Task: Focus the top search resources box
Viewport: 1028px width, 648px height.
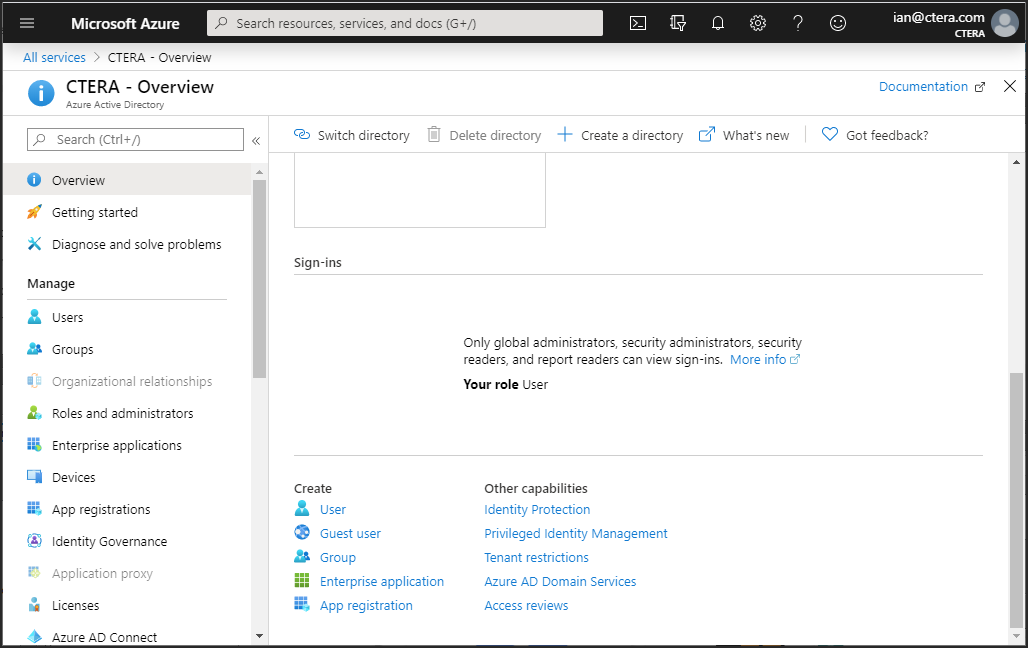Action: click(405, 23)
